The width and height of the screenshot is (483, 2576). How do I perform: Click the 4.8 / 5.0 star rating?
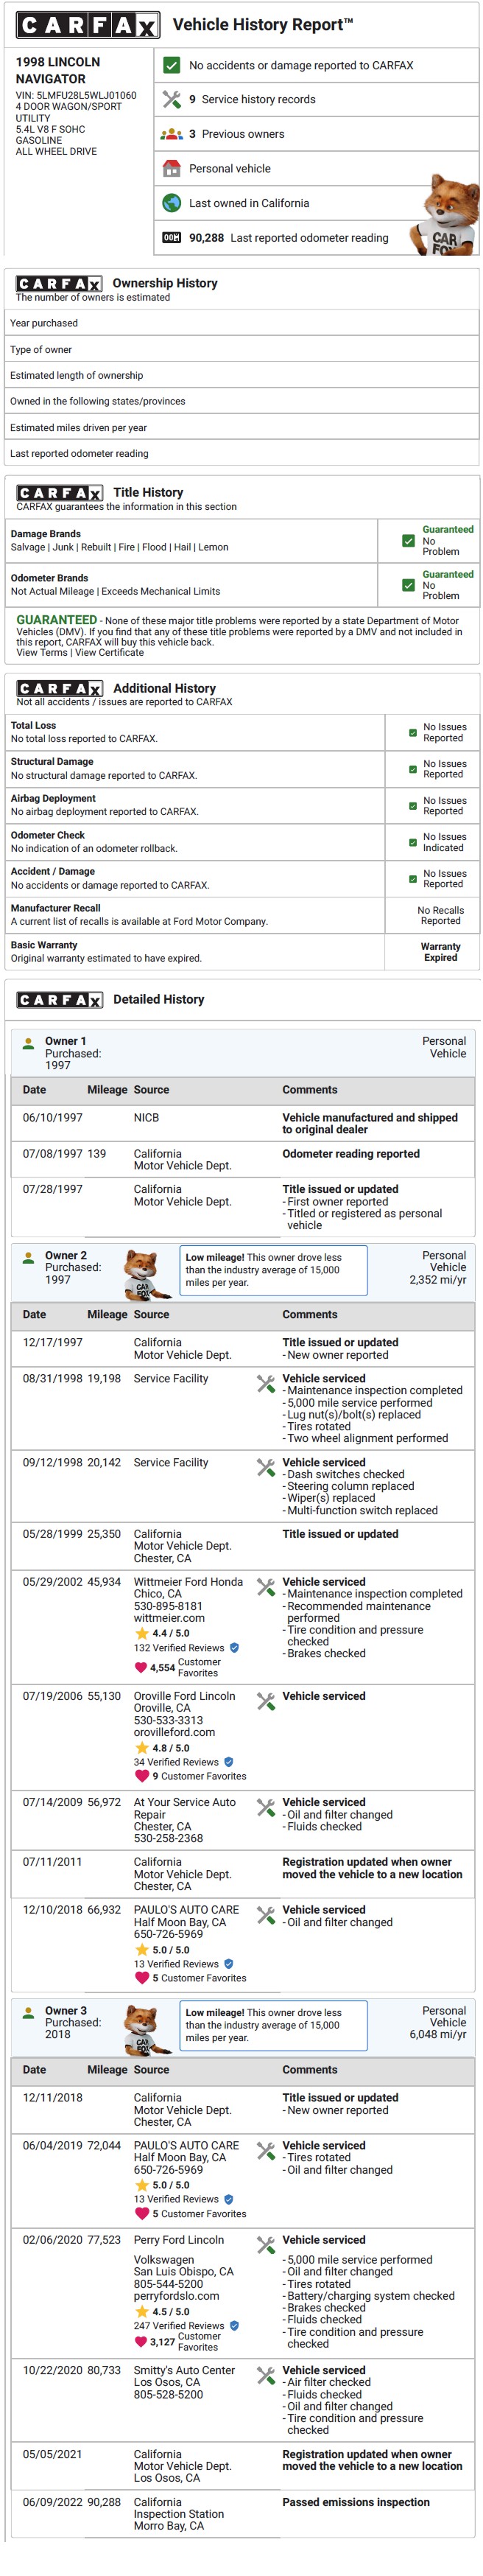162,1748
